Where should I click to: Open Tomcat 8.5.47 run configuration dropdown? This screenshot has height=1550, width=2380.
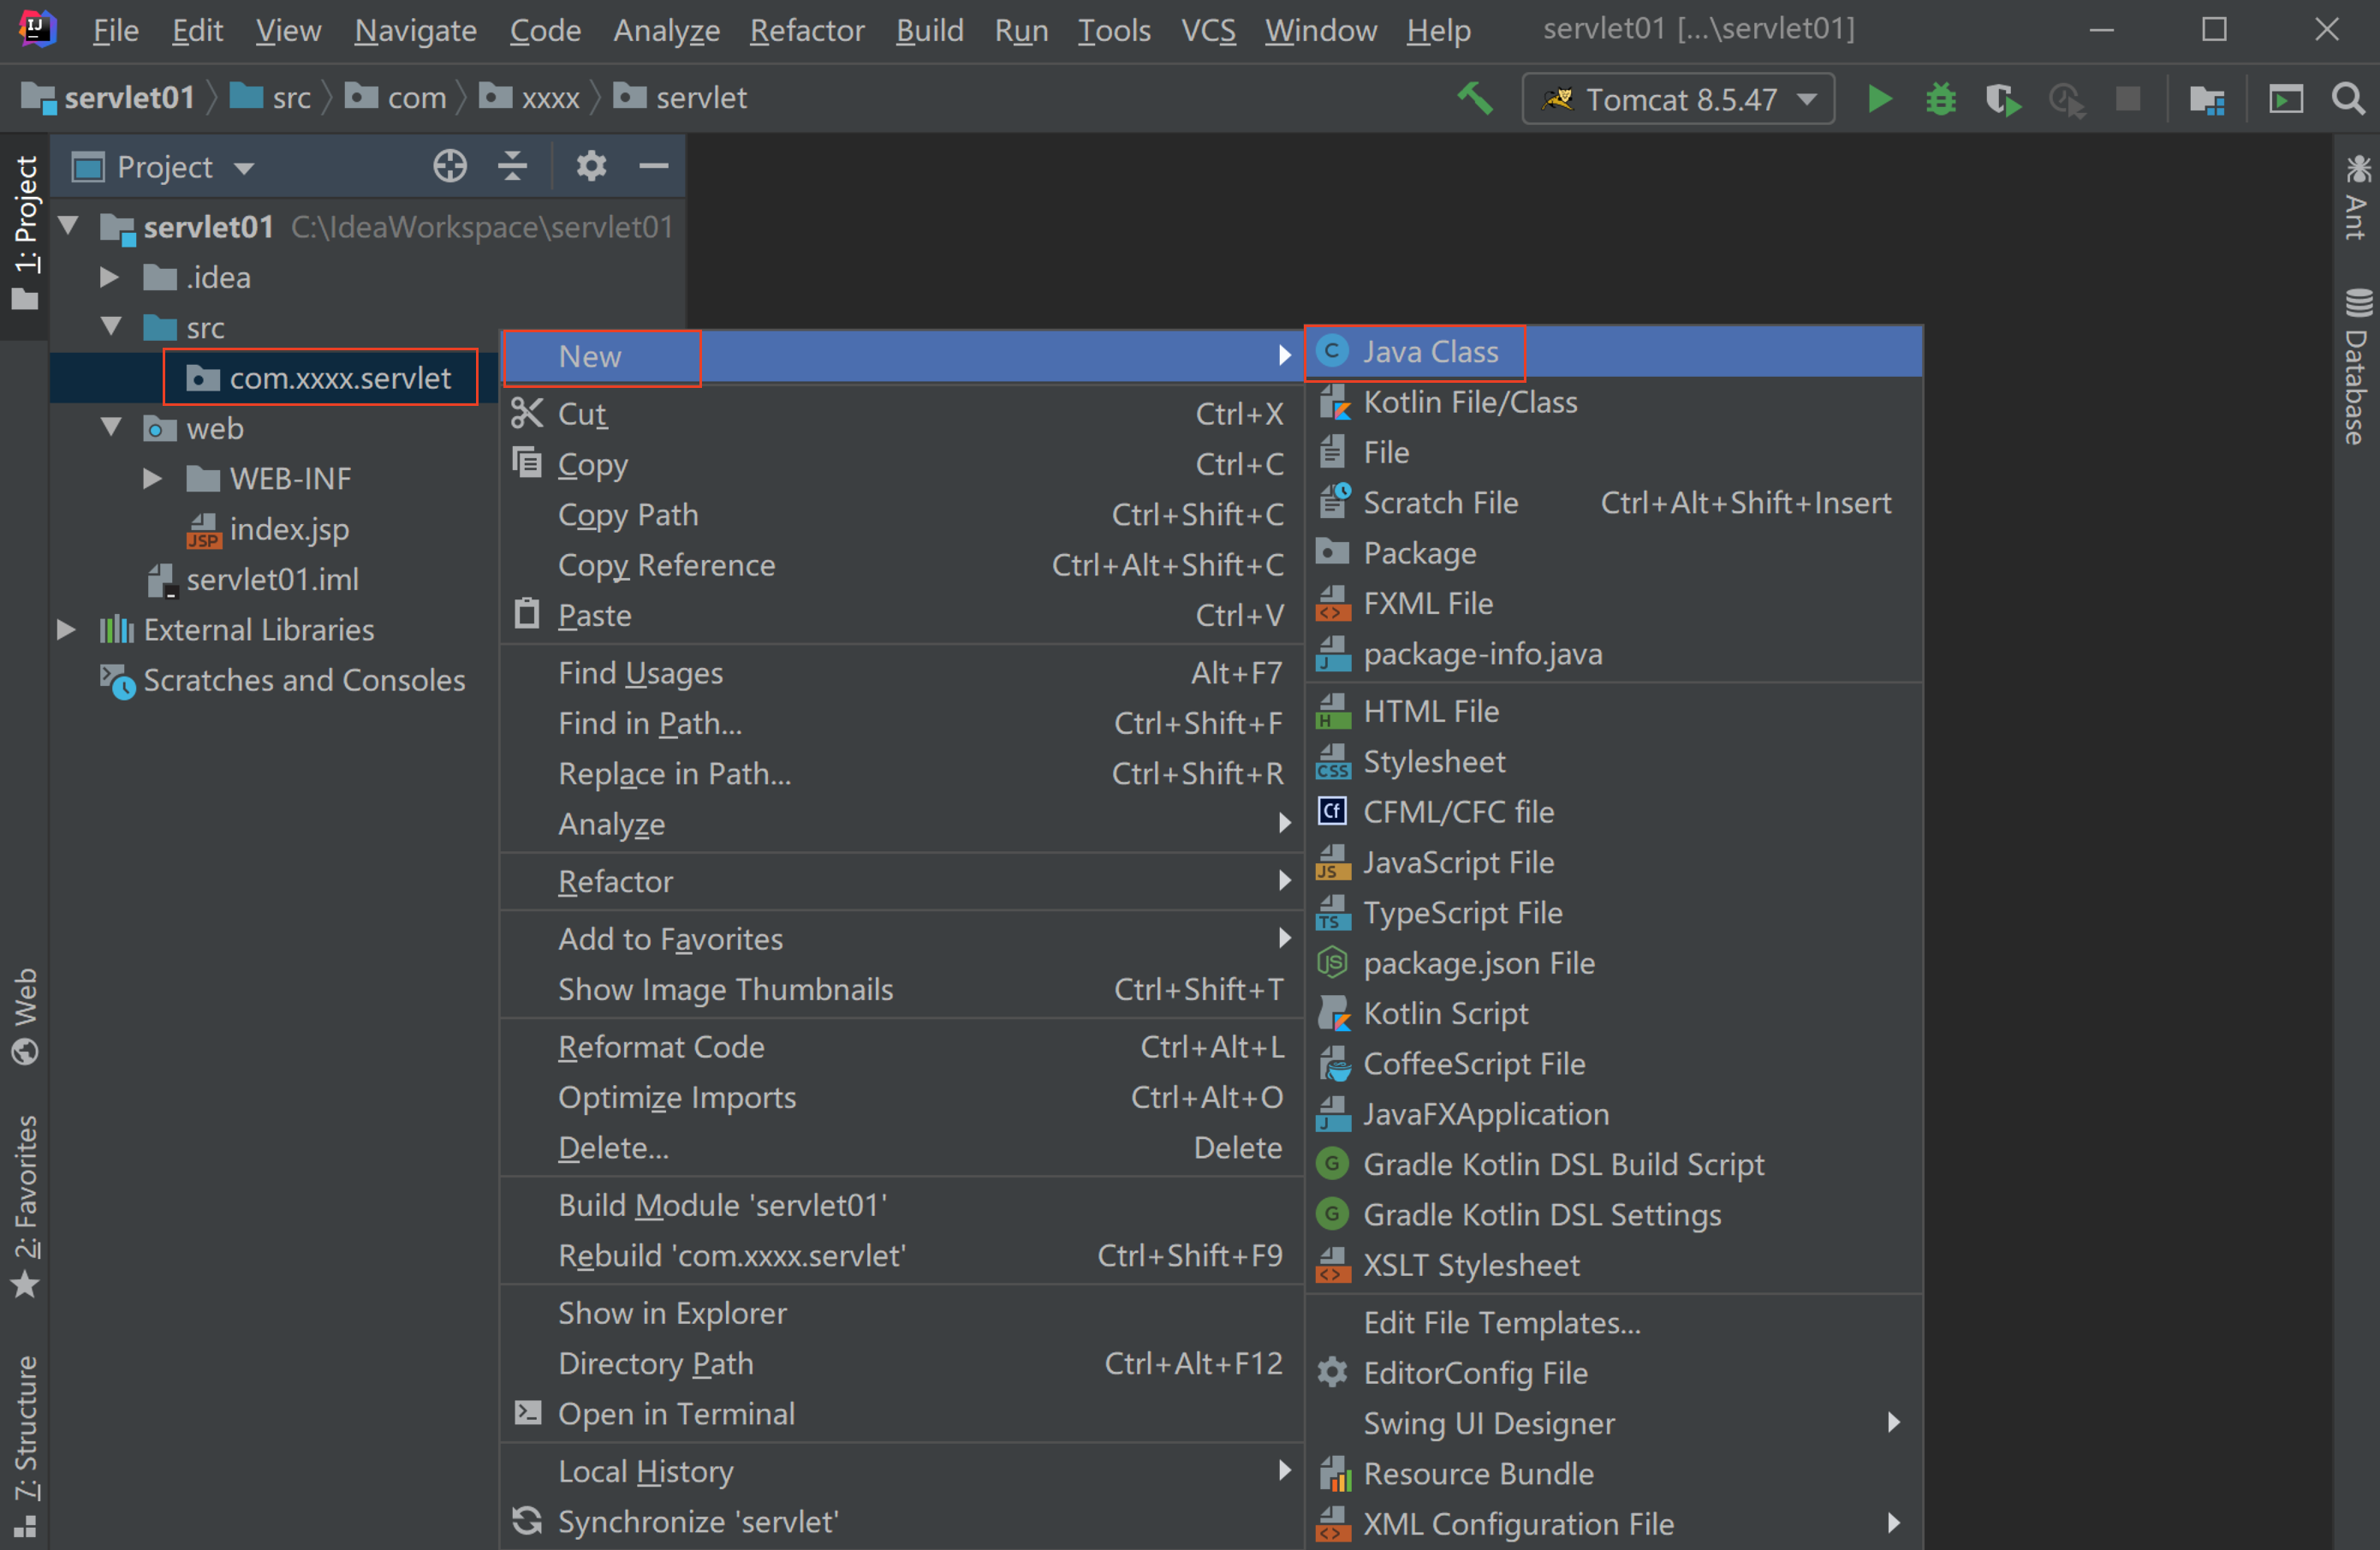pyautogui.click(x=1678, y=99)
